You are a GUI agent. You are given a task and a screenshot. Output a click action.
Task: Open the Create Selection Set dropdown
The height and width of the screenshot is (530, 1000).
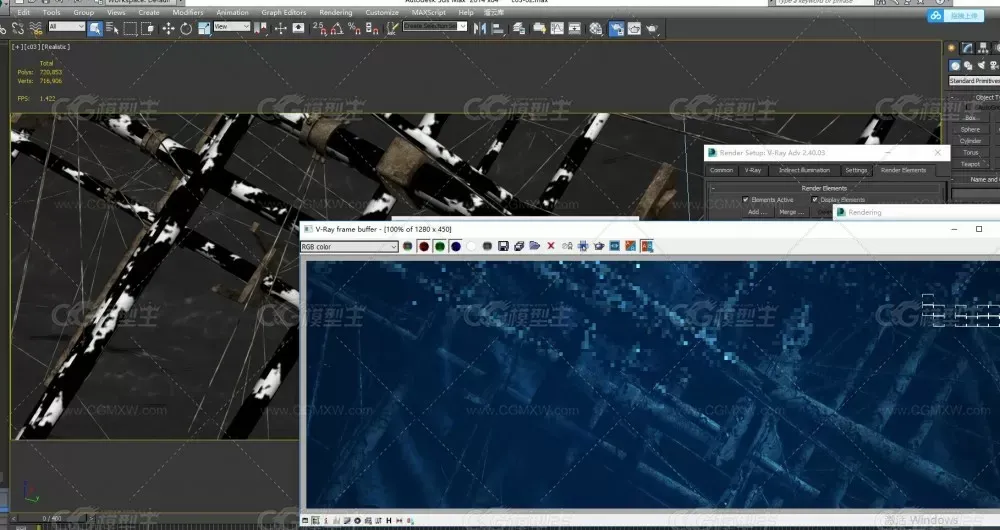pos(435,26)
